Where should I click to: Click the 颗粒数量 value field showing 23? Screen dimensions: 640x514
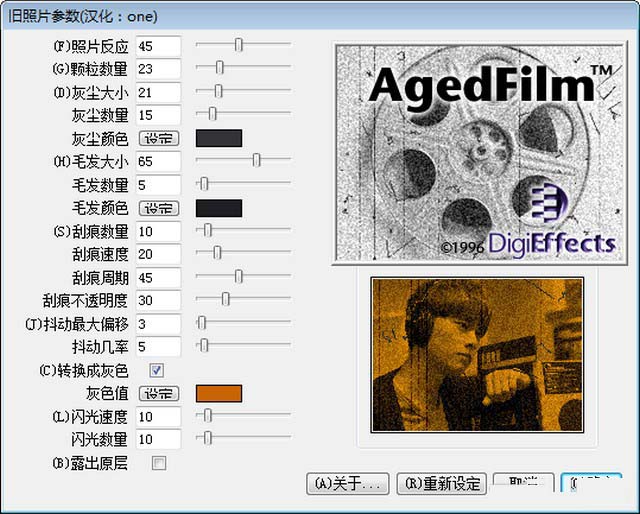point(158,69)
